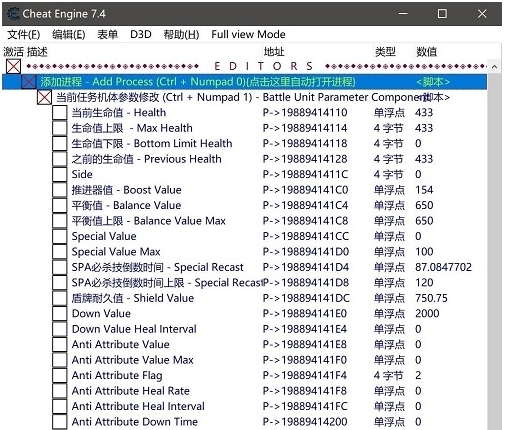Click Balance Value Max number 650
Screen dimensions: 505x430
point(424,221)
